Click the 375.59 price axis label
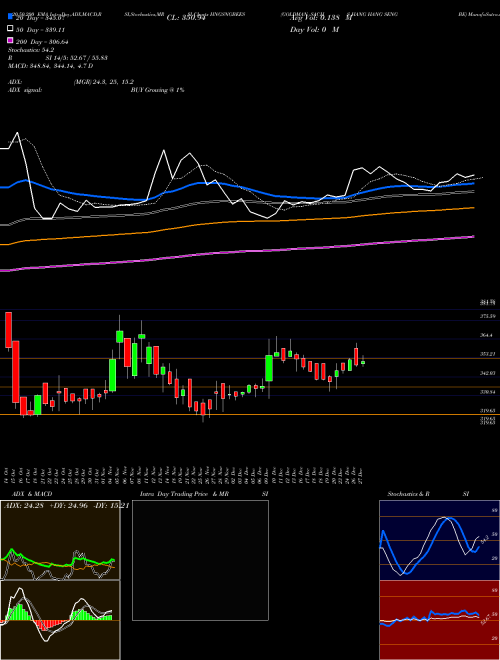 point(488,316)
